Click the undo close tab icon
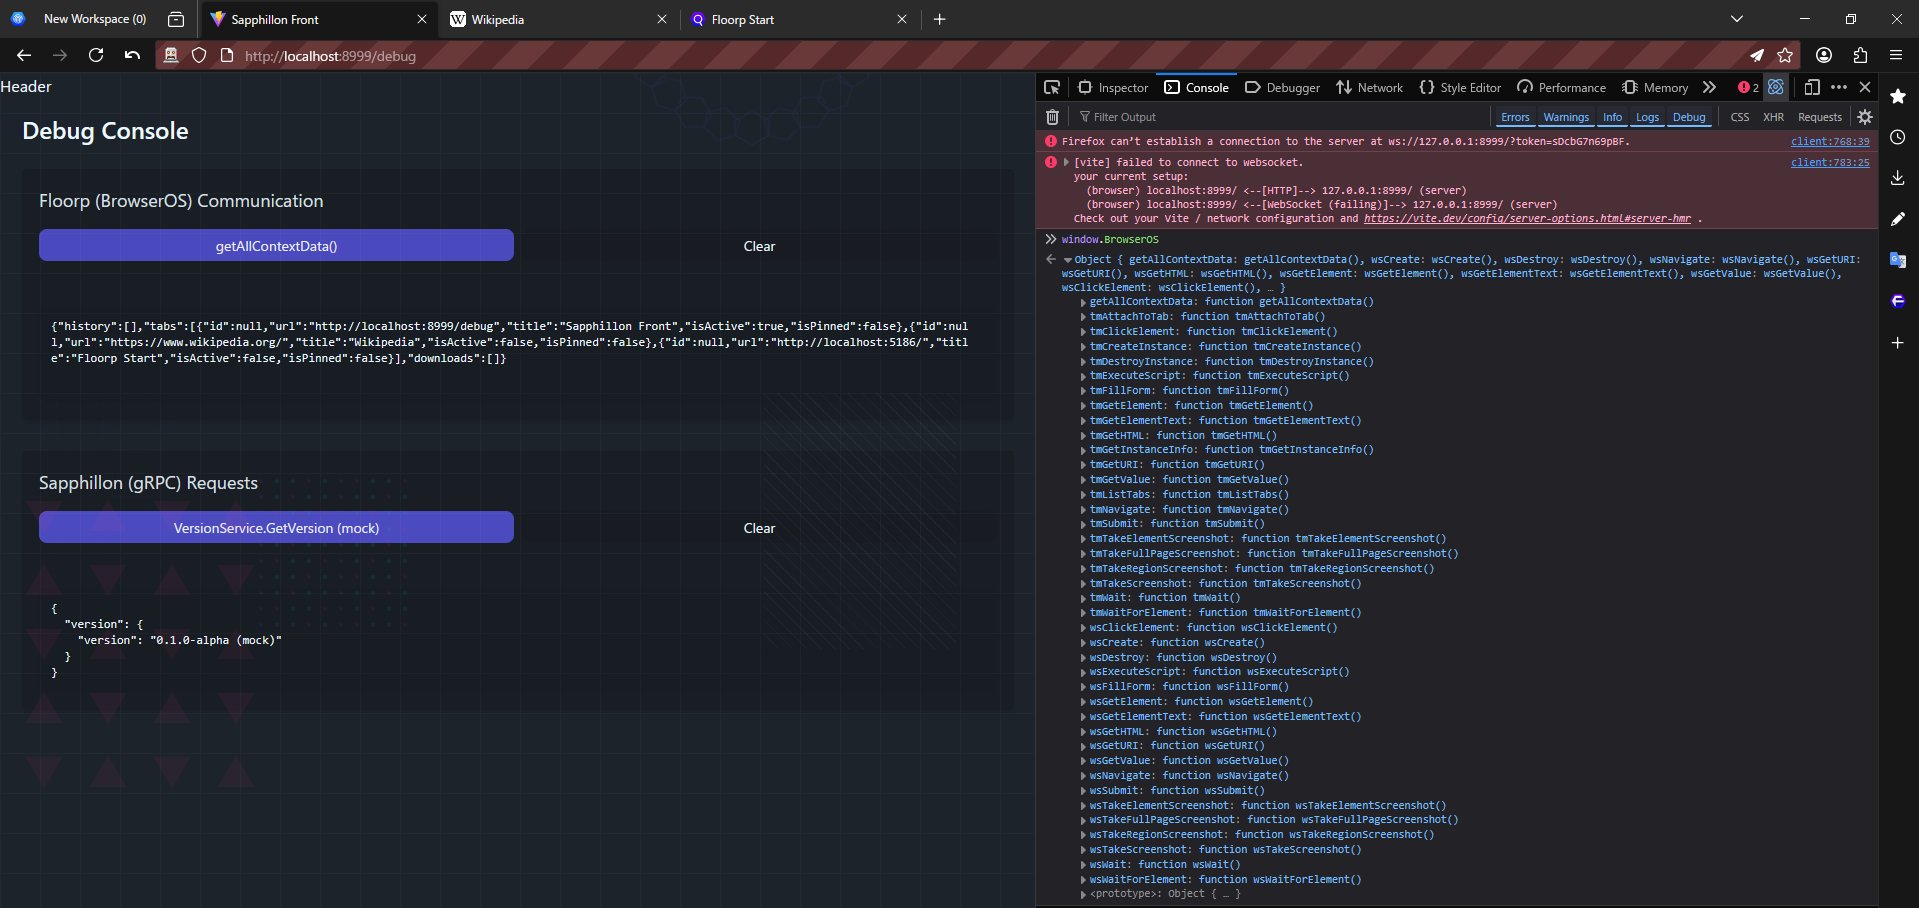 (132, 55)
